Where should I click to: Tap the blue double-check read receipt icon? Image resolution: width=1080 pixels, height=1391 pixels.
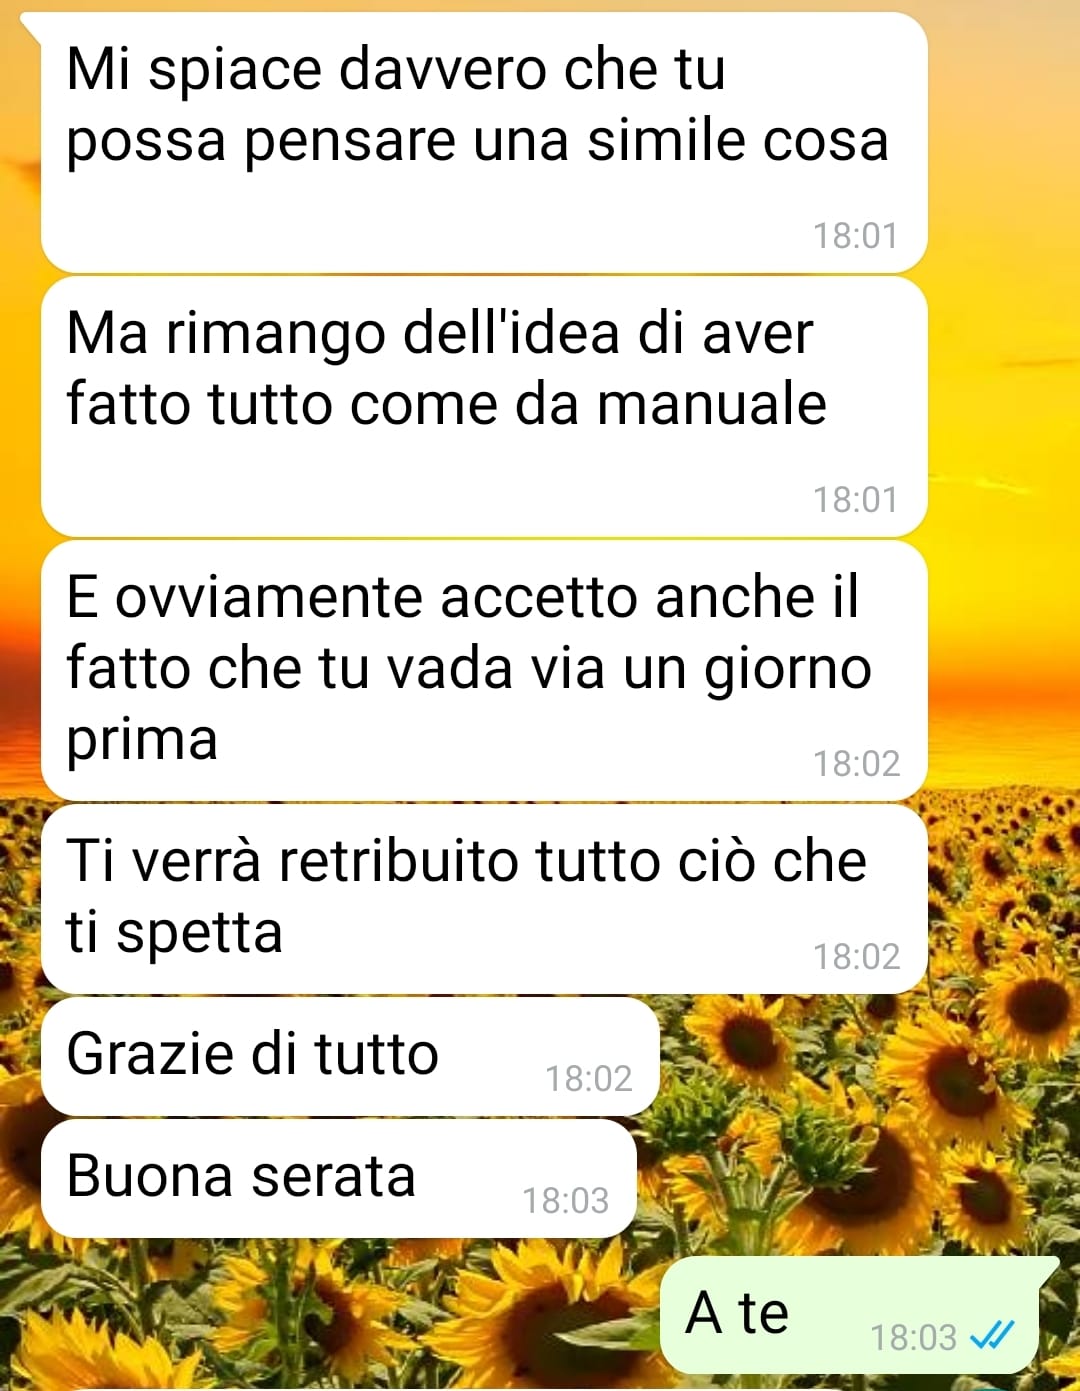point(992,1335)
